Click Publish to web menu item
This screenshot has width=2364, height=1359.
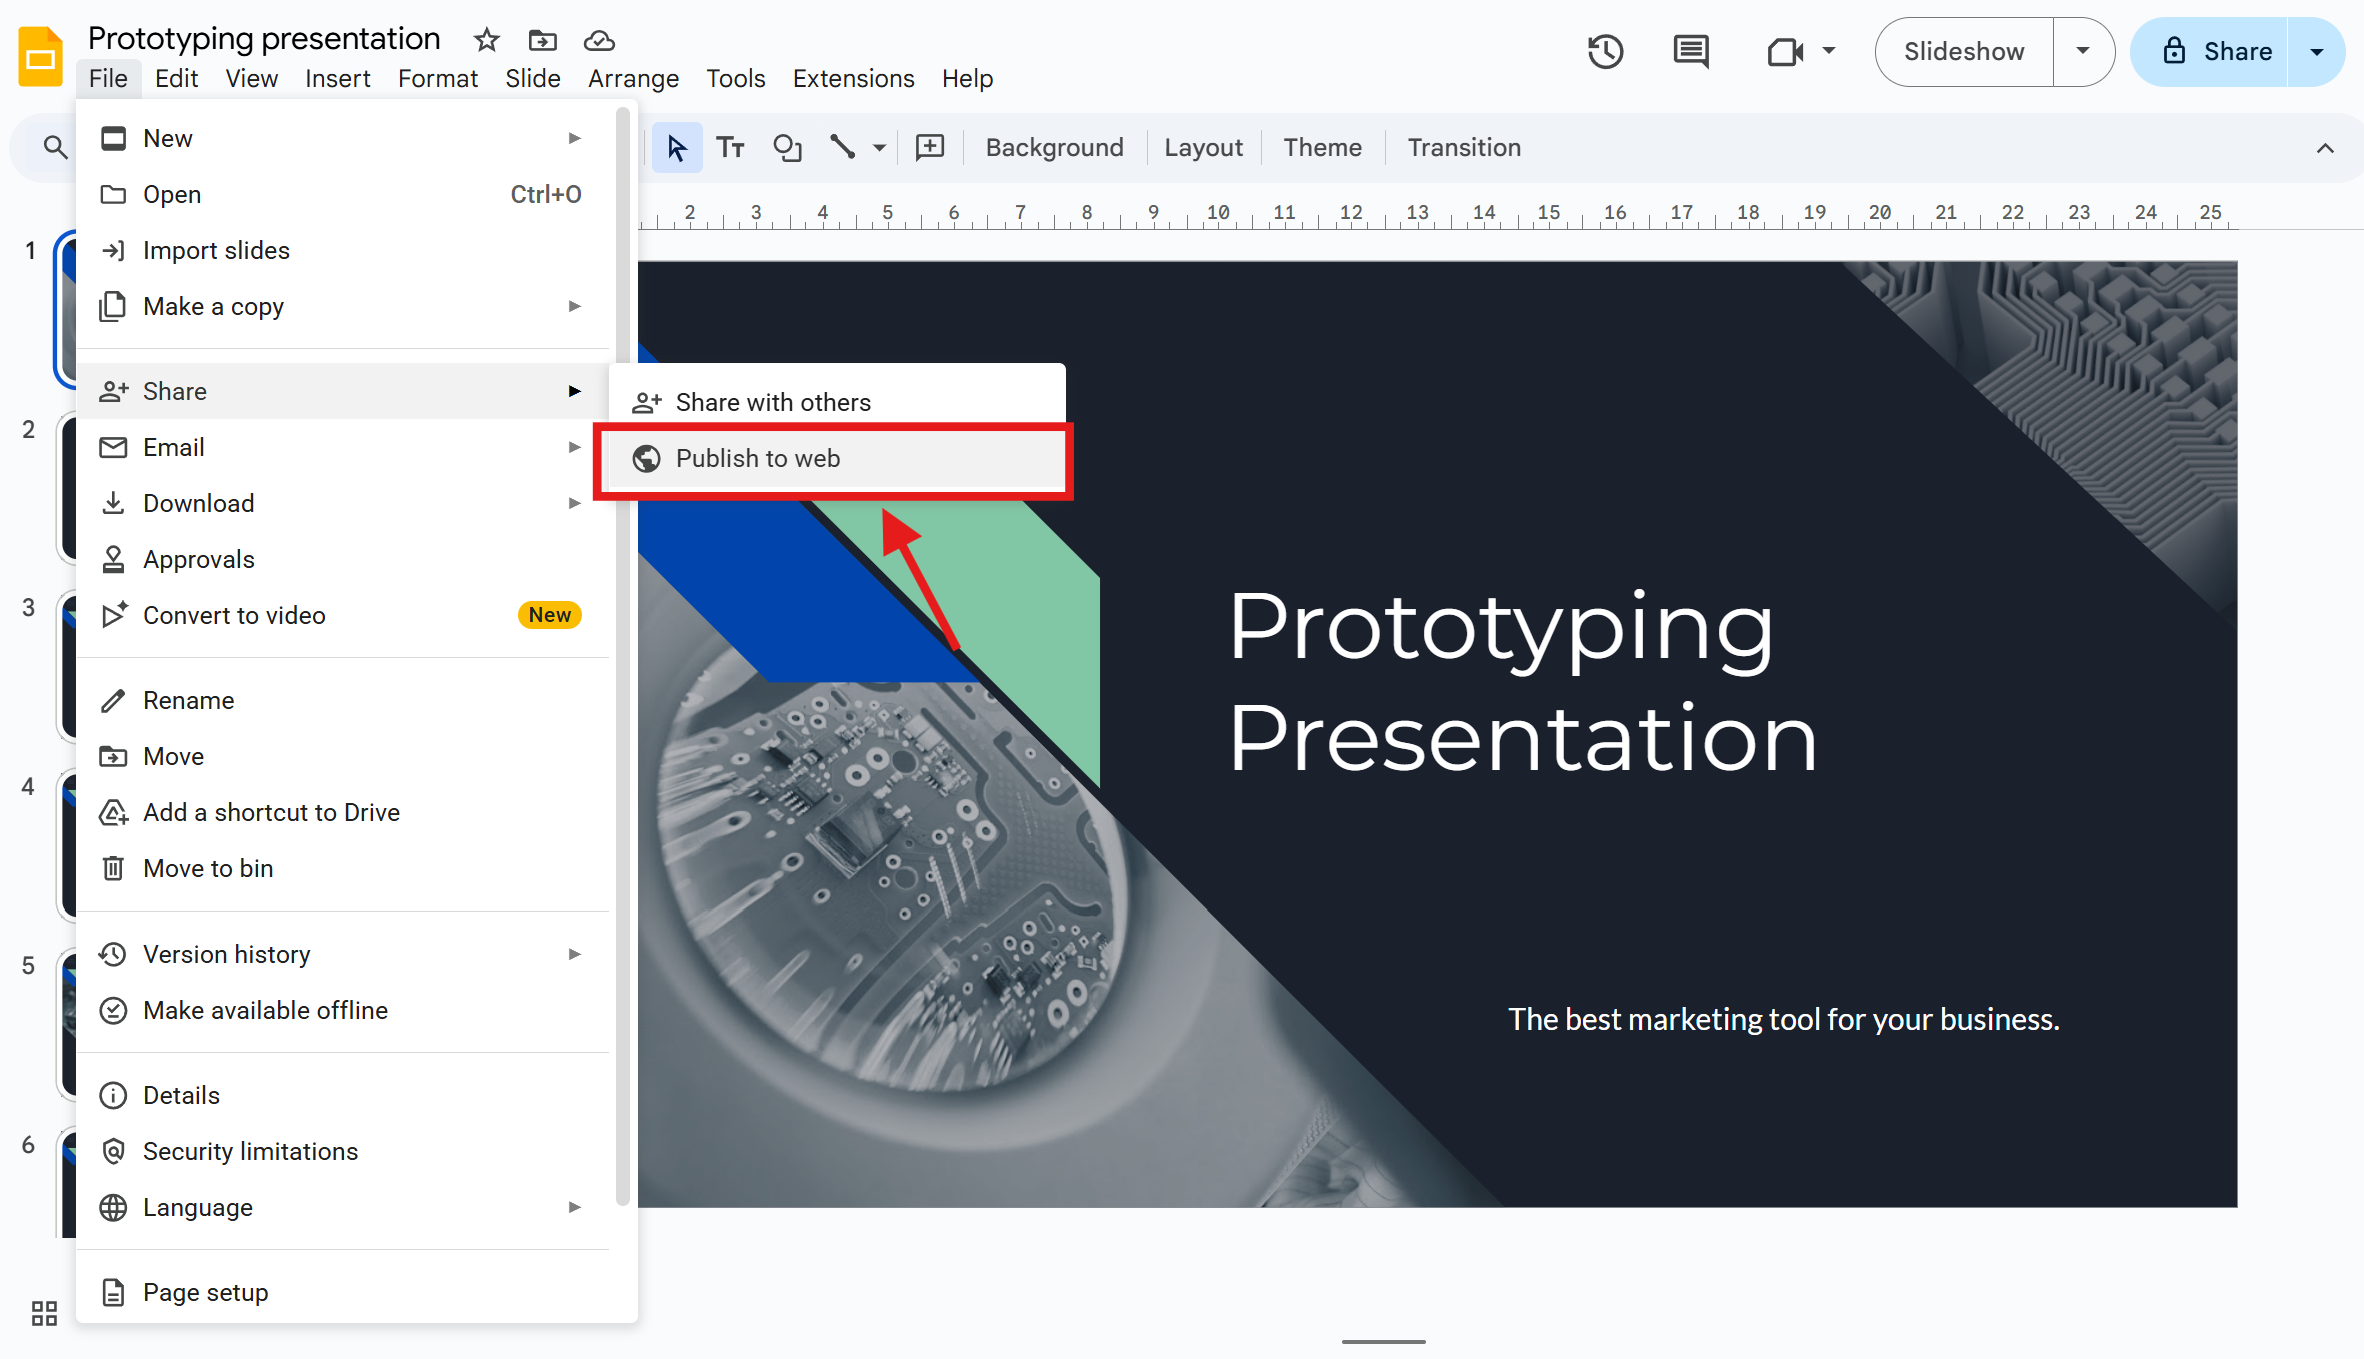coord(757,459)
